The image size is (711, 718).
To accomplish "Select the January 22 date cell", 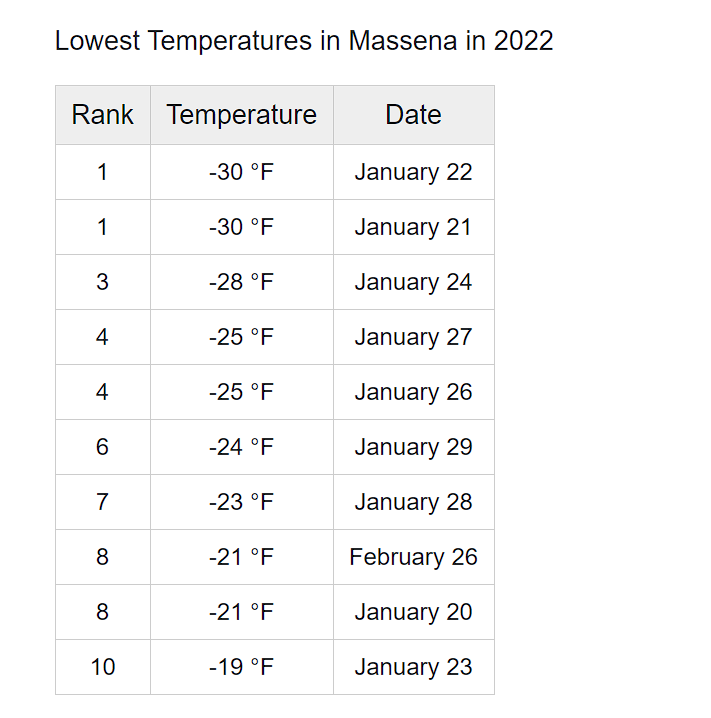I will [414, 172].
